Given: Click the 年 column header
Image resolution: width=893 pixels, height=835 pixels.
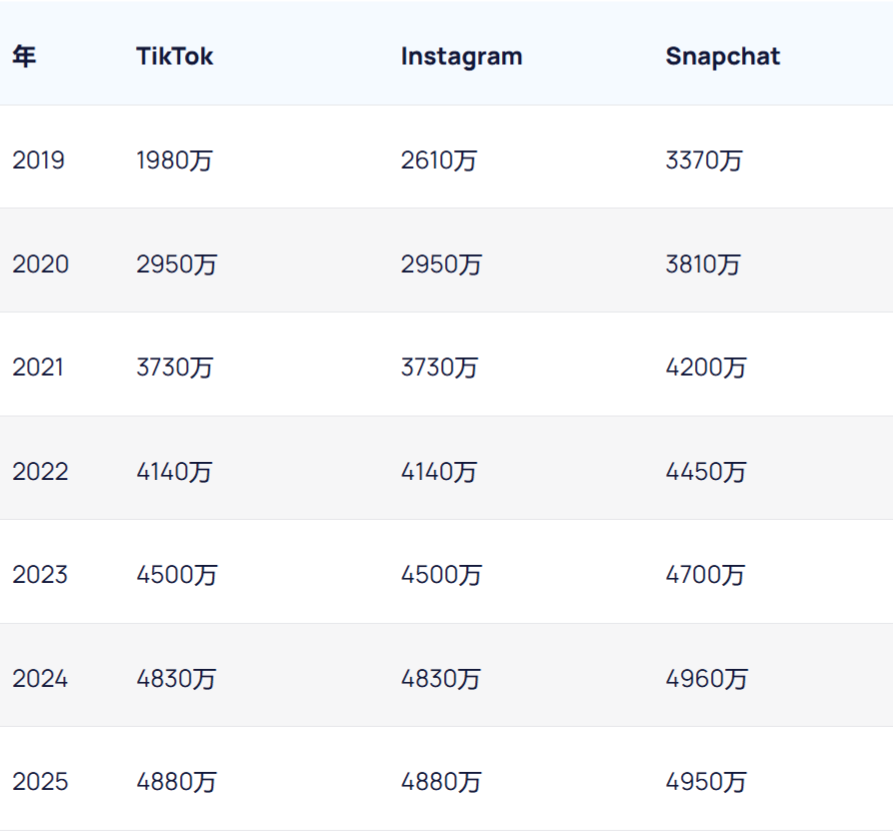Looking at the screenshot, I should point(24,57).
